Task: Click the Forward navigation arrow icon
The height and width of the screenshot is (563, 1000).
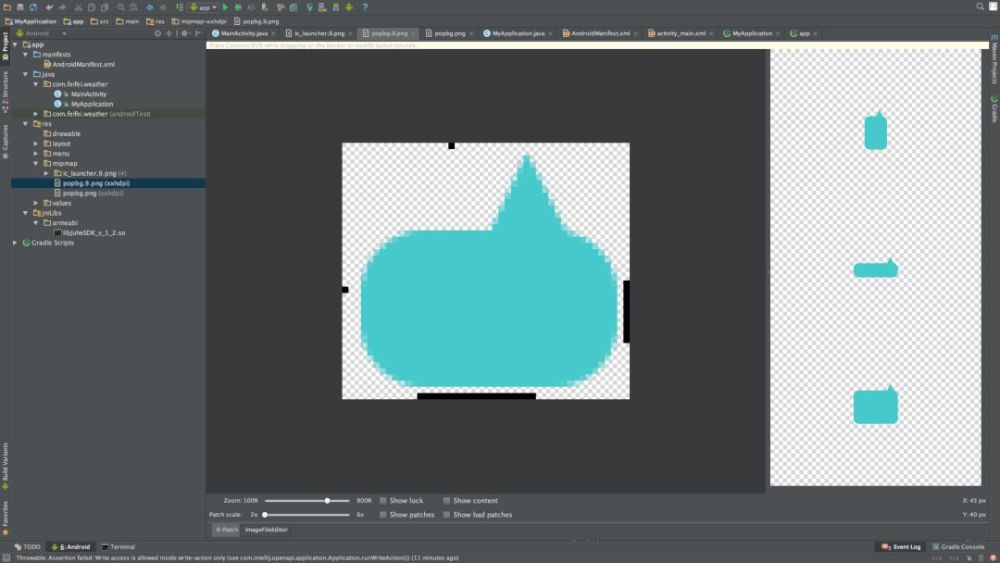Action: pyautogui.click(x=163, y=7)
